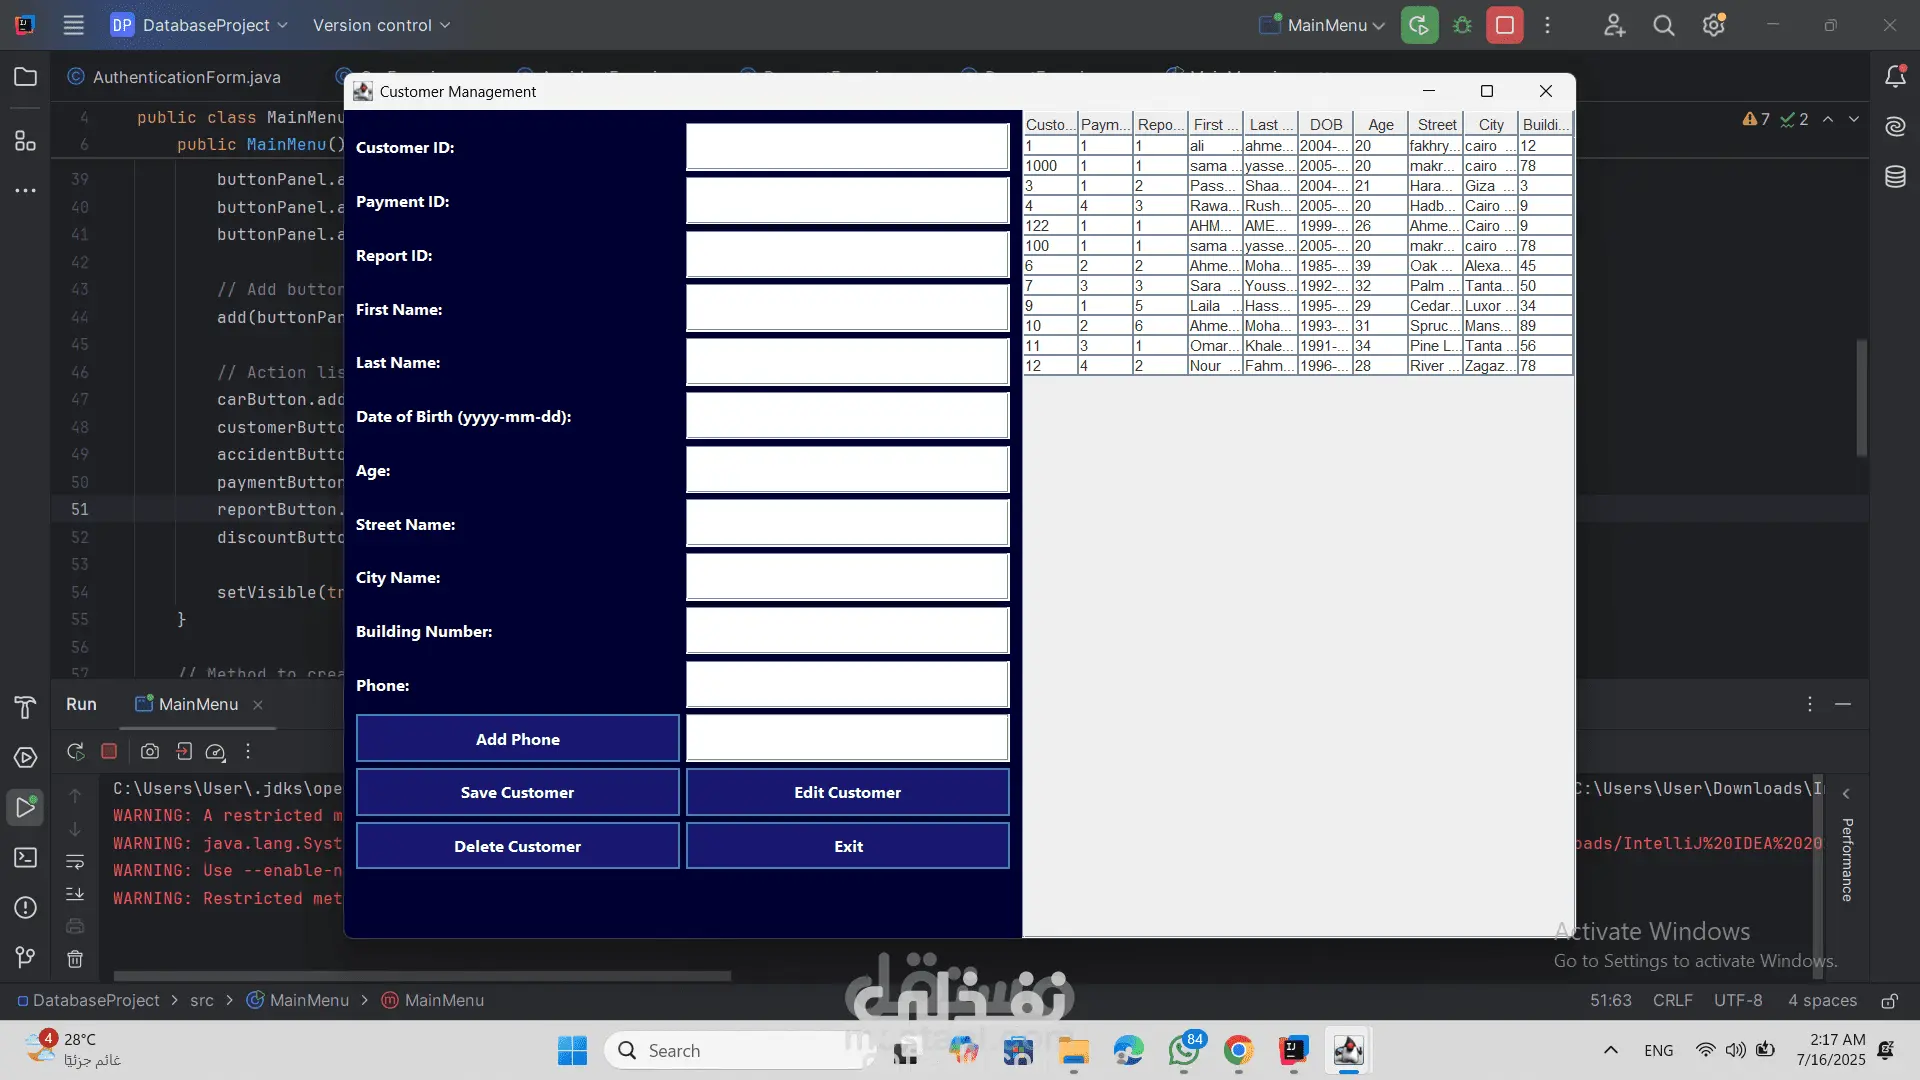Image resolution: width=1920 pixels, height=1080 pixels.
Task: Open the Search Everywhere magnifier icon
Action: point(1663,25)
